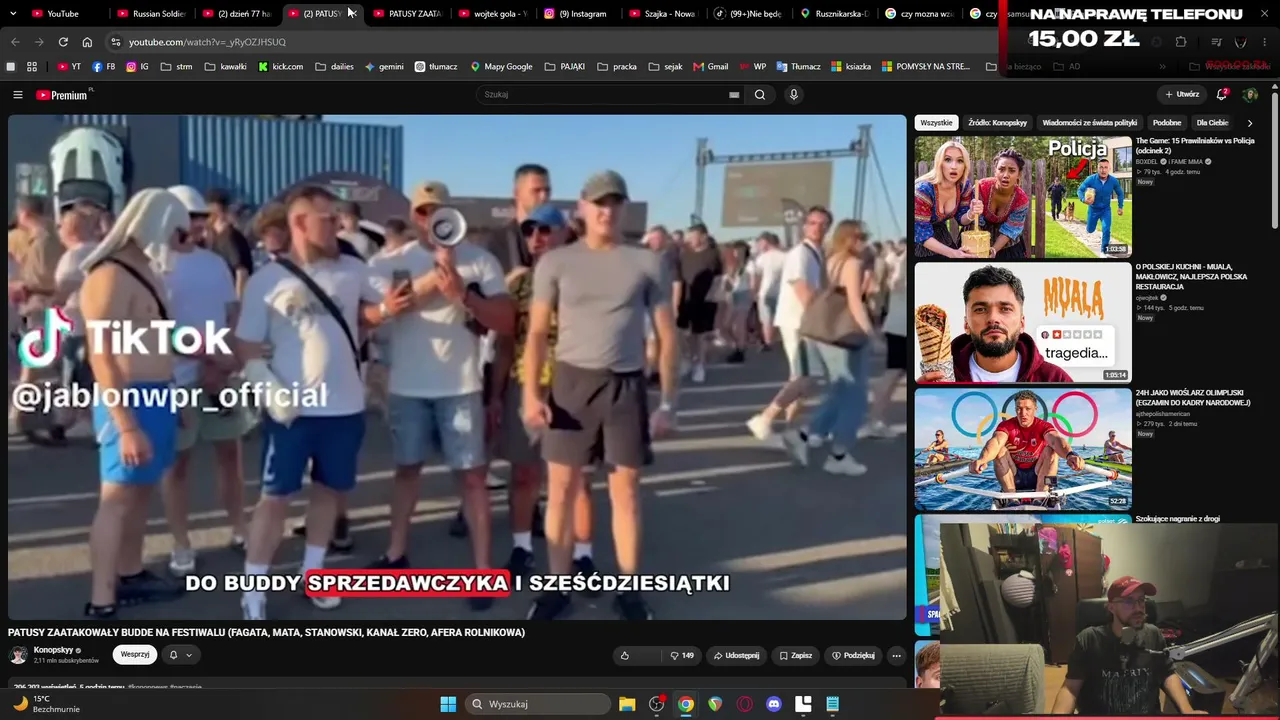The width and height of the screenshot is (1280, 720).
Task: Show more filter chips with right chevron
Action: (x=1249, y=123)
